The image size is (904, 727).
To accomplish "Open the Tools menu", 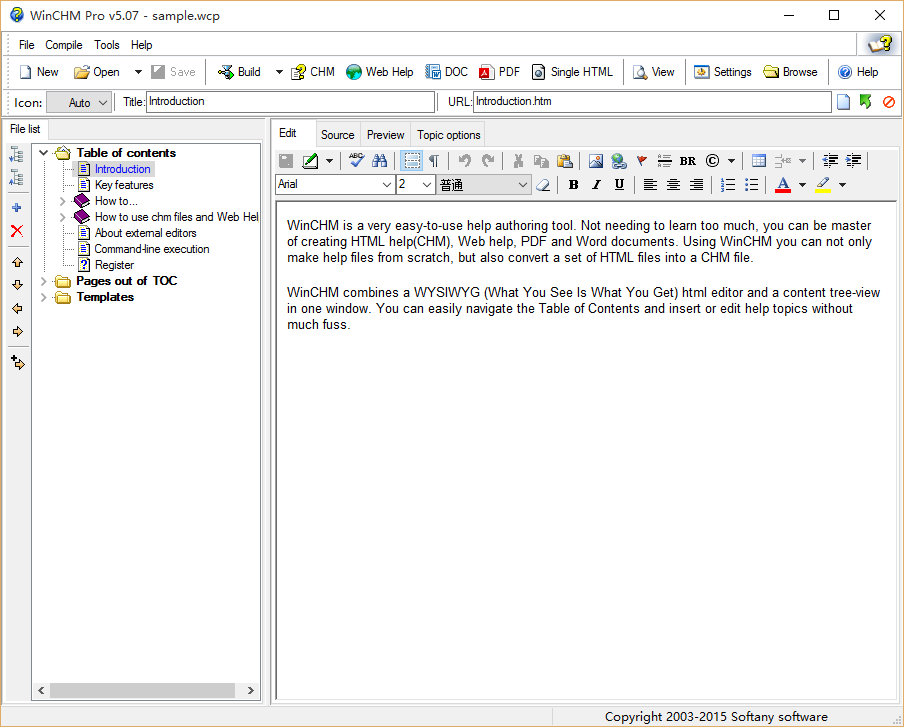I will pos(107,45).
